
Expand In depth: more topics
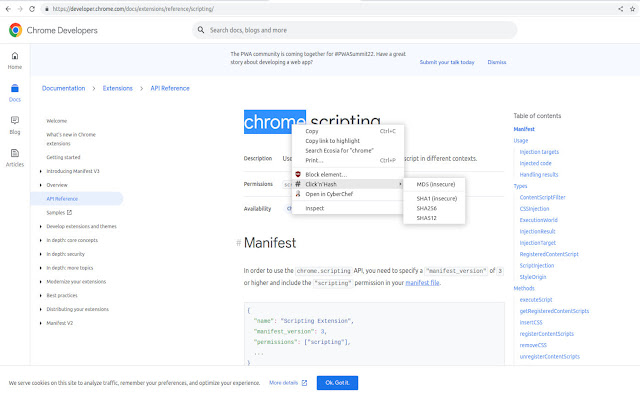point(40,268)
